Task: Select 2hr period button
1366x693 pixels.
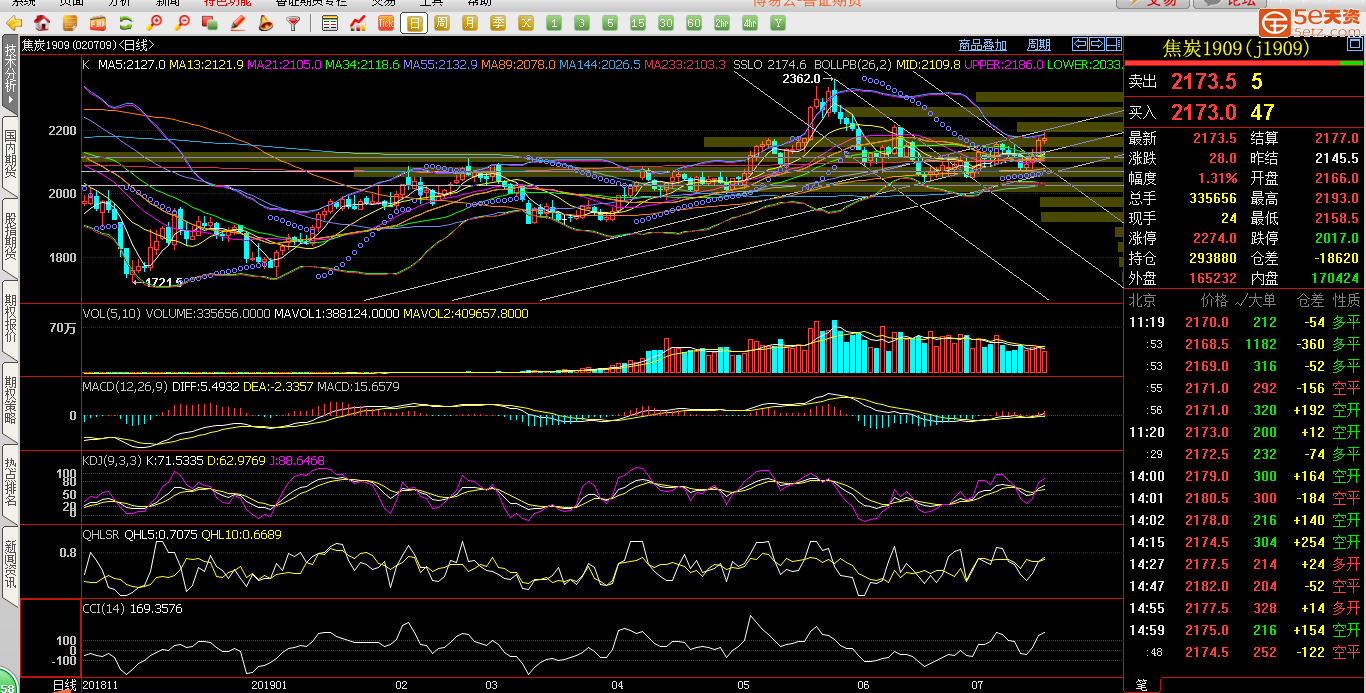Action: (x=721, y=23)
